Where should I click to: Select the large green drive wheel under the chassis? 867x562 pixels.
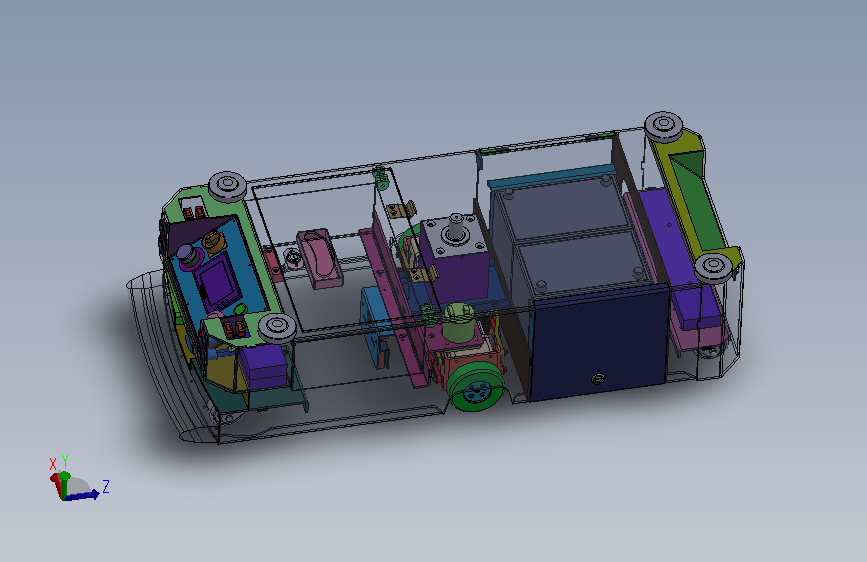475,386
